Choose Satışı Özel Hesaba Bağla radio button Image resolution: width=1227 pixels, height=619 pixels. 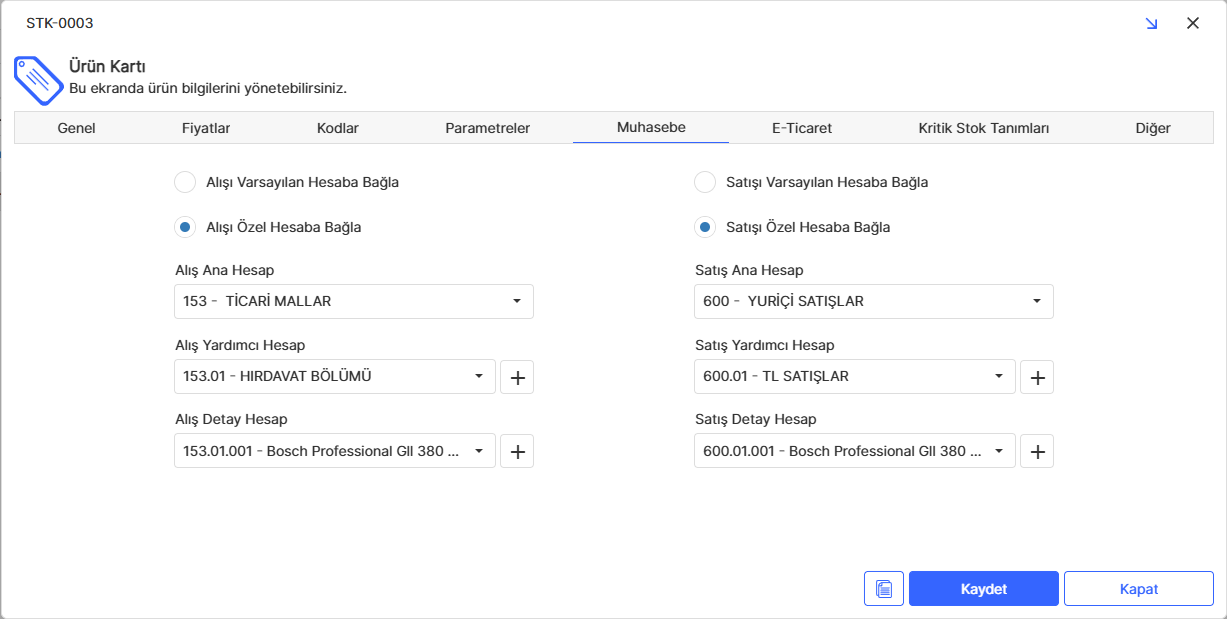coord(705,227)
